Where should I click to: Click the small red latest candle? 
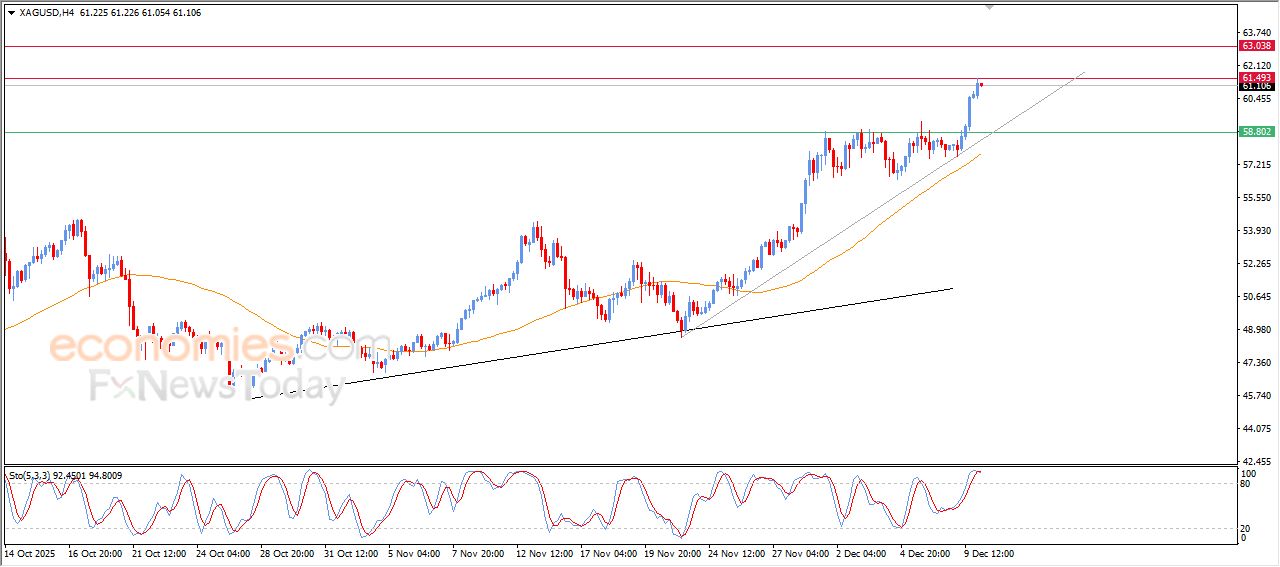(x=981, y=84)
